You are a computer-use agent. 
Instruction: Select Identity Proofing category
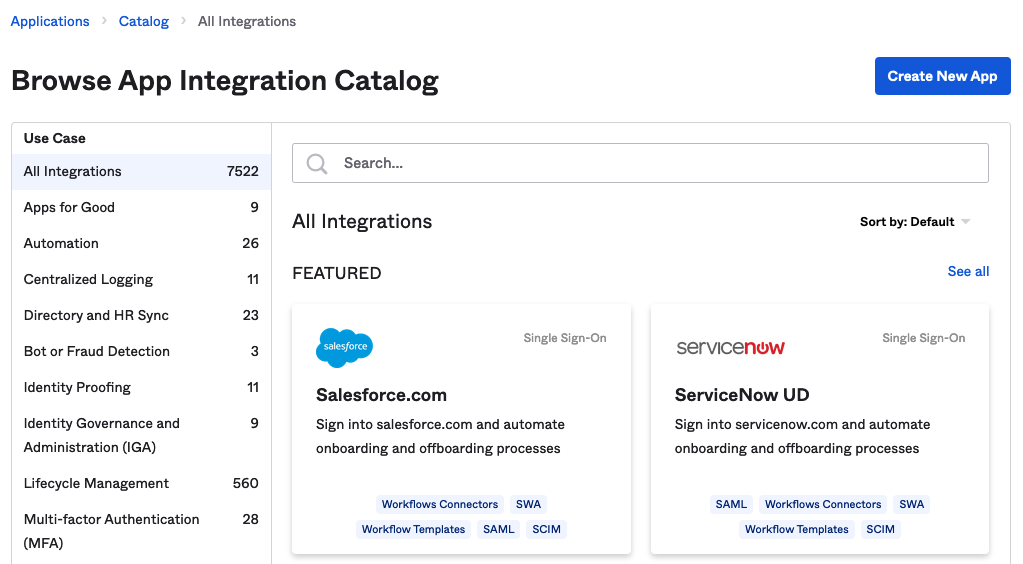point(142,387)
